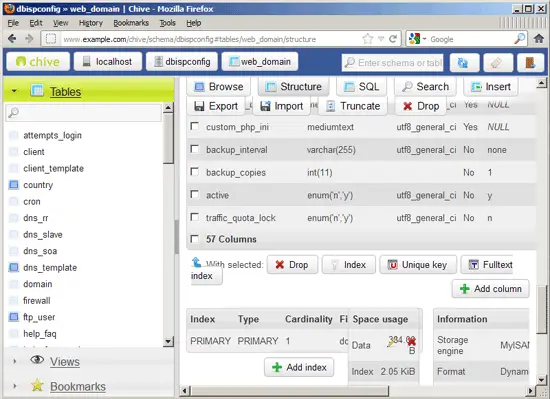Click the browser back arrow

[12, 39]
